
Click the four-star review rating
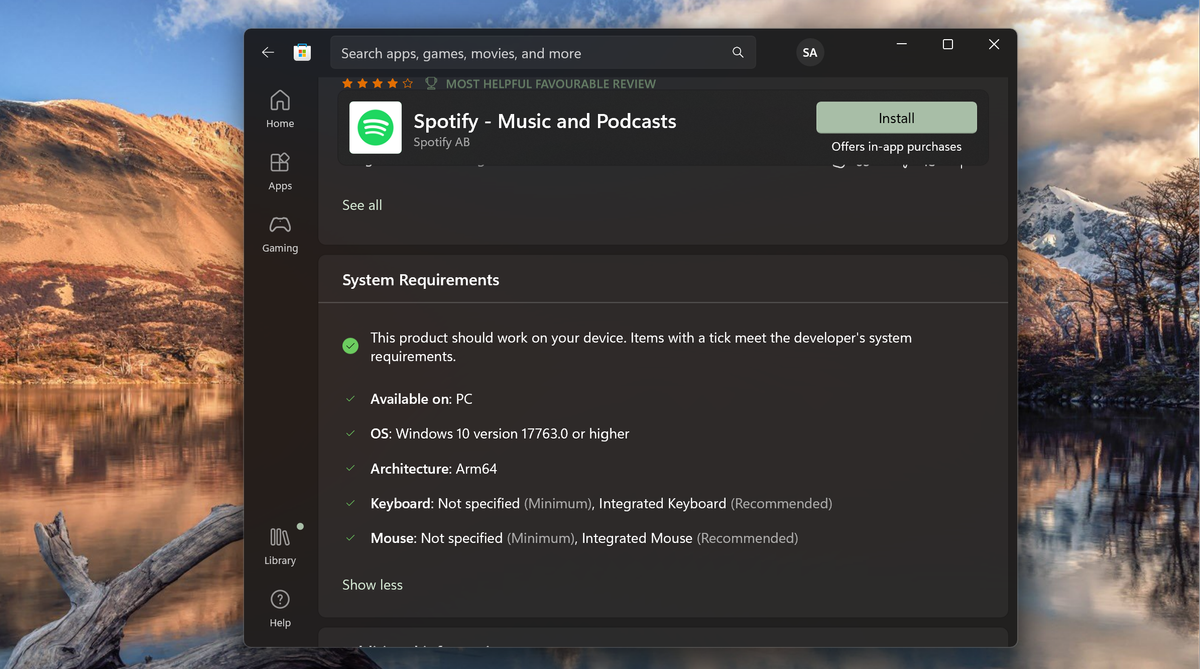click(377, 84)
